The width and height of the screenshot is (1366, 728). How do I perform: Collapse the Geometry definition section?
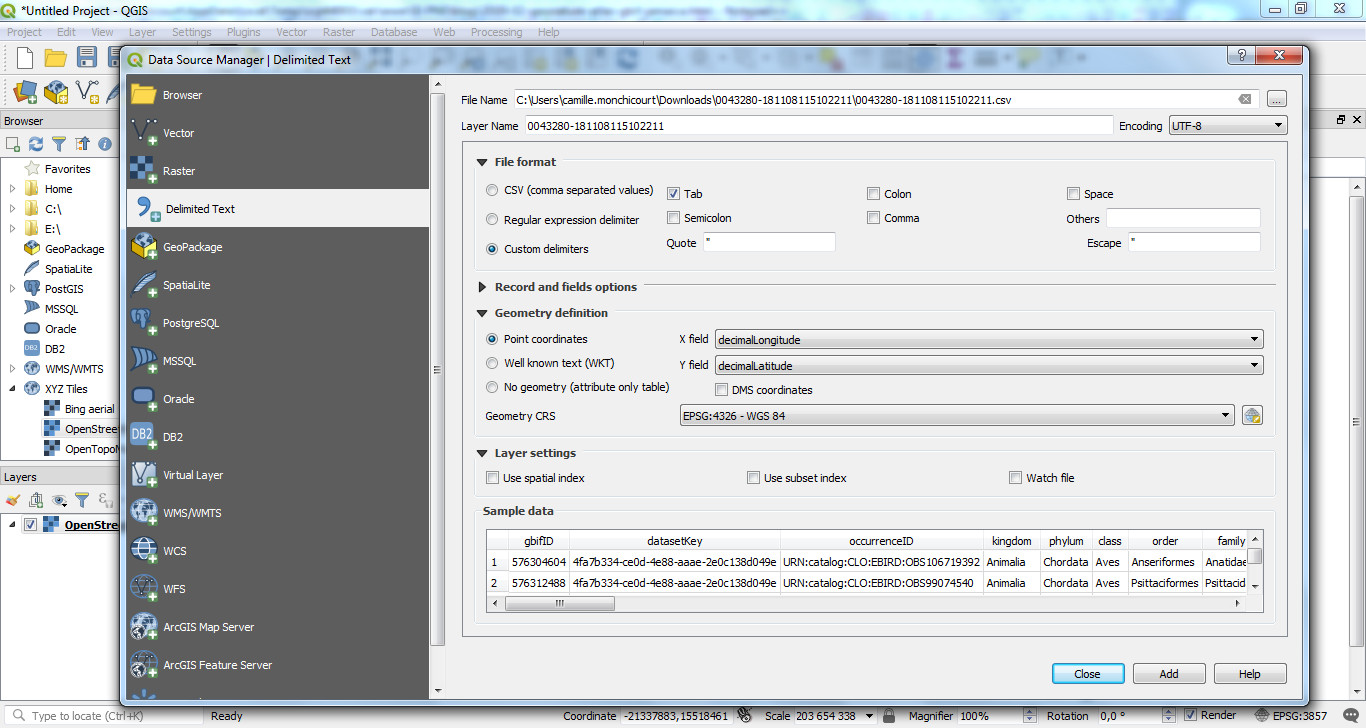pyautogui.click(x=483, y=313)
